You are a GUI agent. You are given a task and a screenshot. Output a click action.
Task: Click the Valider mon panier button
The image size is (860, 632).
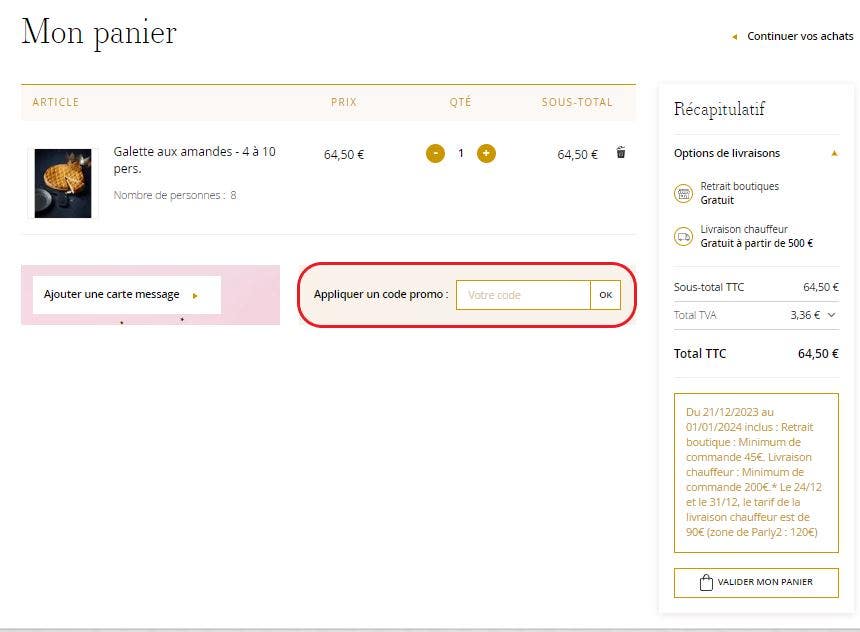click(756, 583)
